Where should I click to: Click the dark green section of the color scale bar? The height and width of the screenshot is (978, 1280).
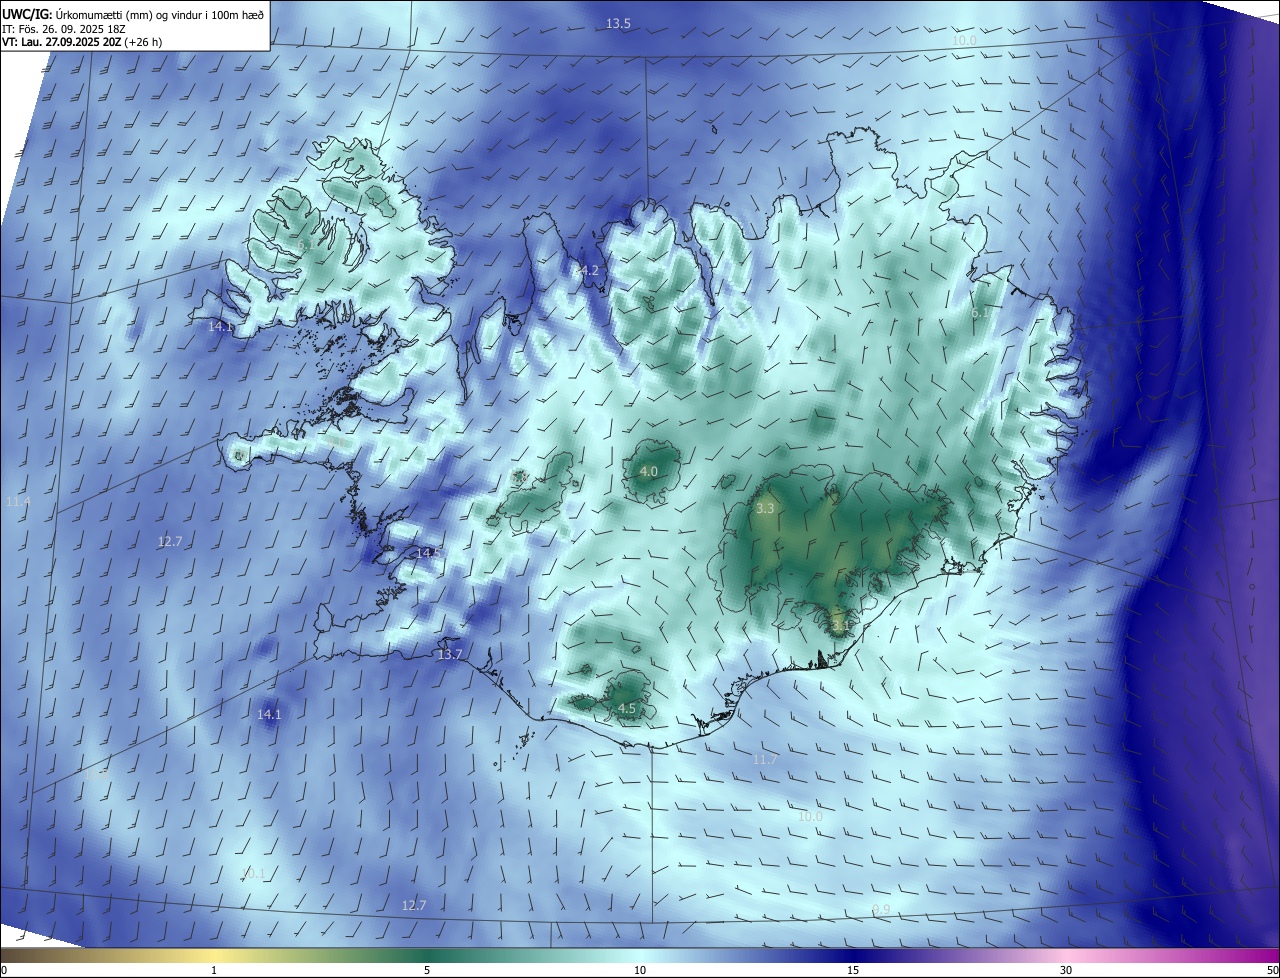[427, 955]
